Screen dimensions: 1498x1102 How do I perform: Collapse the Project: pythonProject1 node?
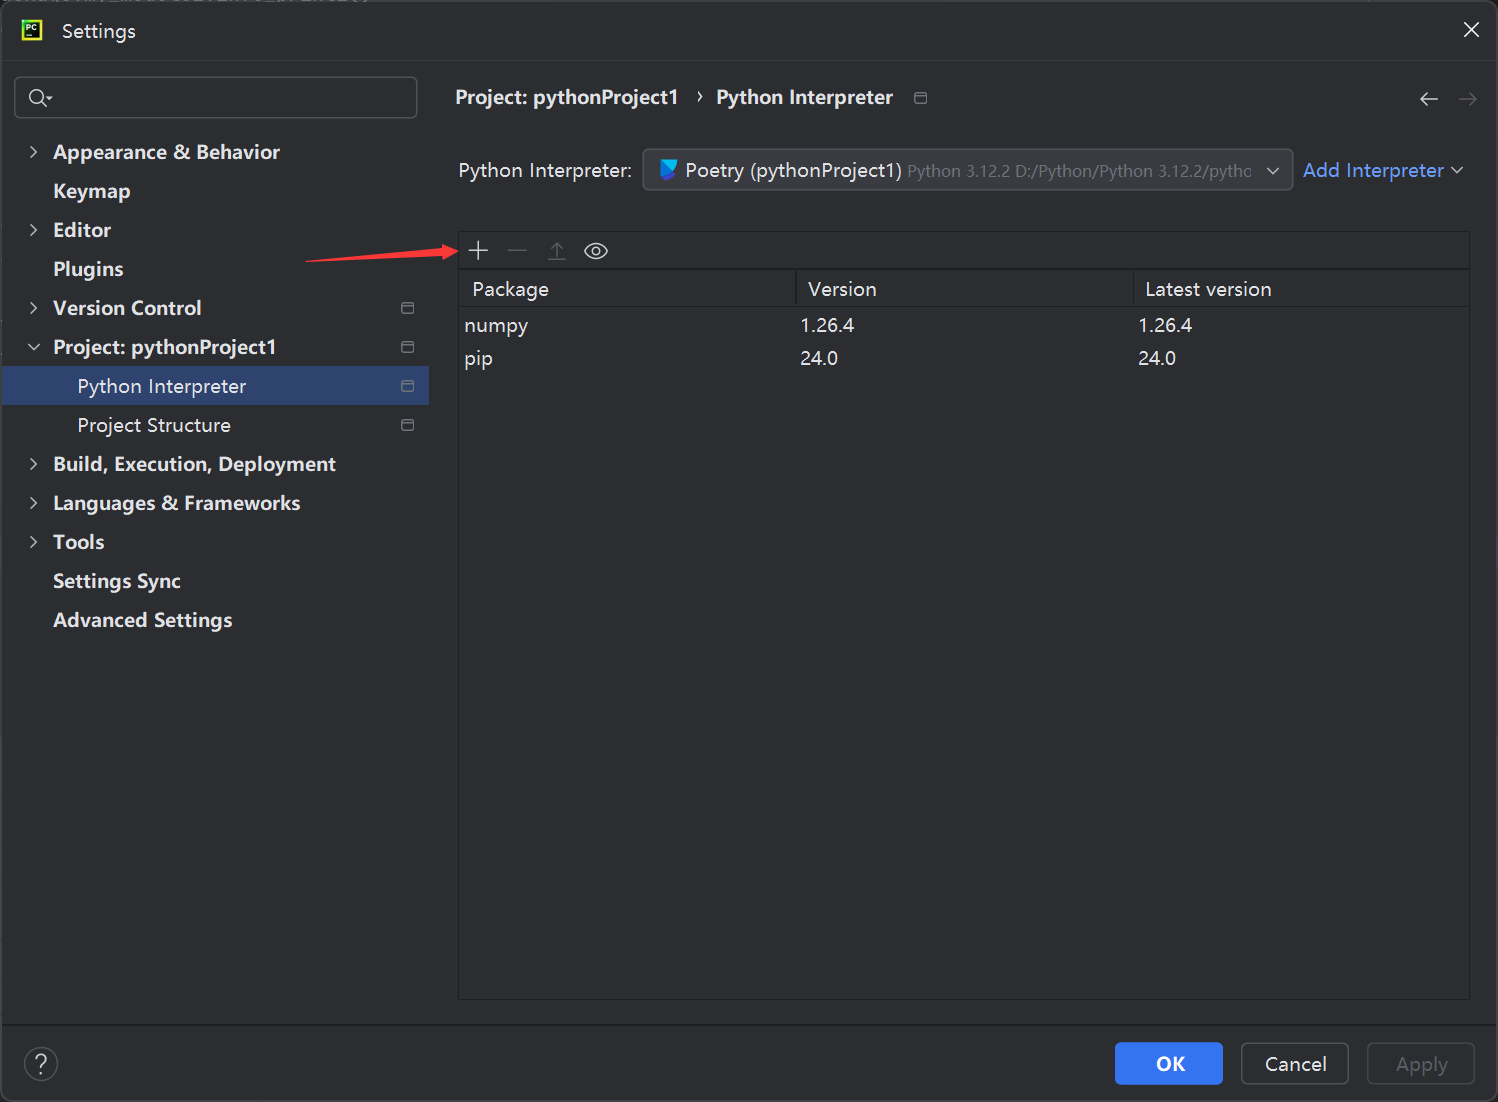(x=34, y=347)
